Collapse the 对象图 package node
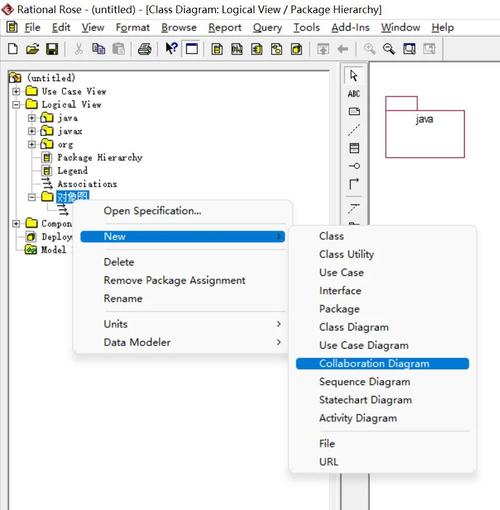500x510 pixels. (x=32, y=197)
